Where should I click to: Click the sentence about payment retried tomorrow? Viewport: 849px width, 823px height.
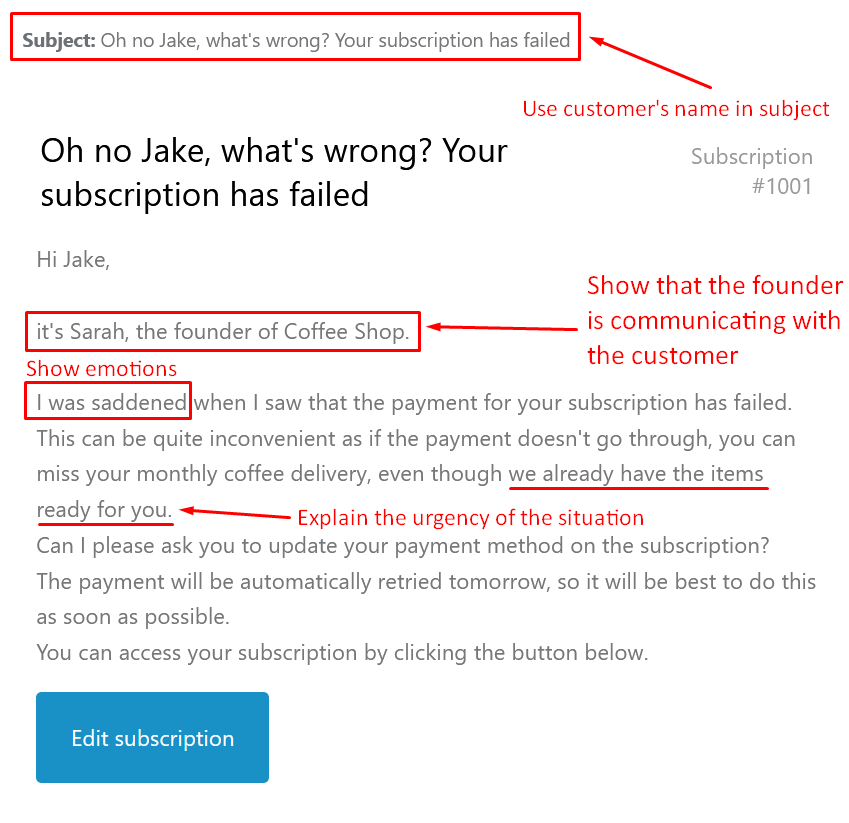click(426, 599)
